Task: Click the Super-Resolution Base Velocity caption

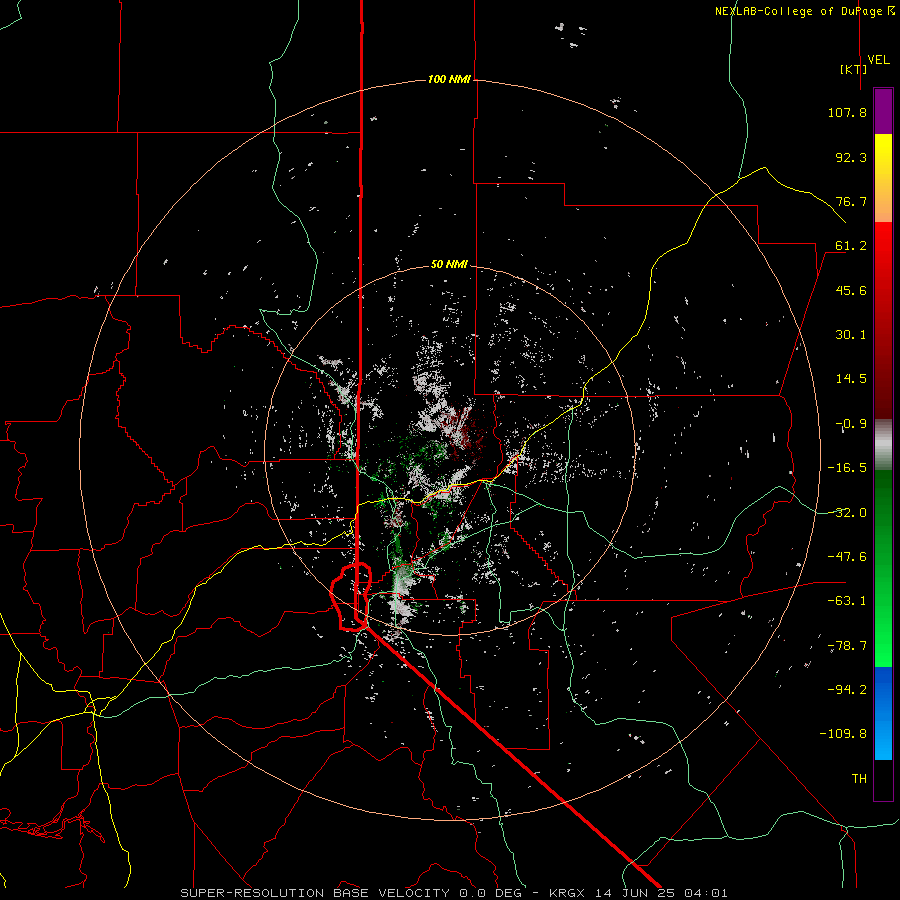Action: (x=454, y=893)
